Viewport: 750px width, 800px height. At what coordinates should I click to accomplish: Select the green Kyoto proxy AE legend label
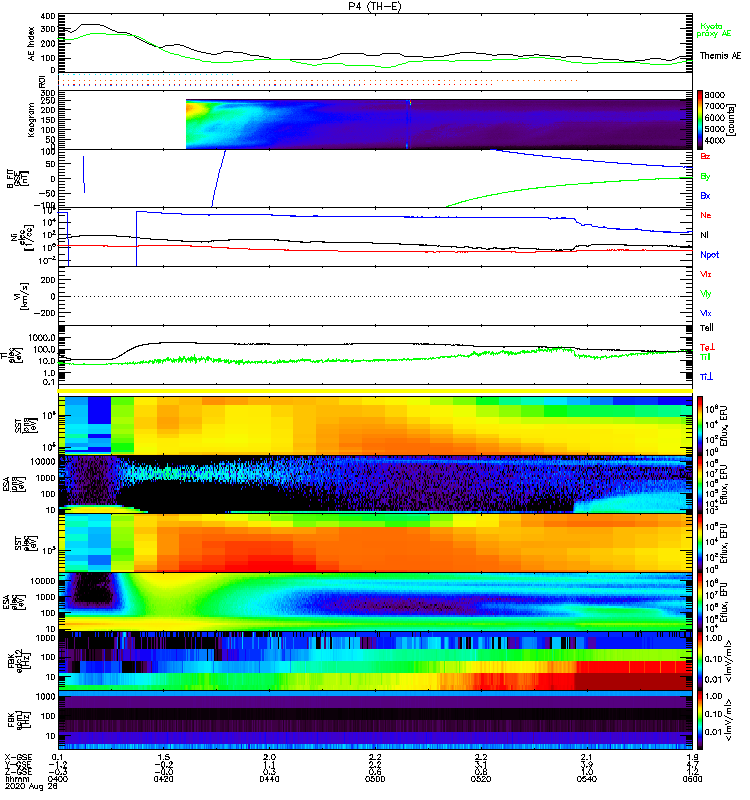click(x=714, y=30)
